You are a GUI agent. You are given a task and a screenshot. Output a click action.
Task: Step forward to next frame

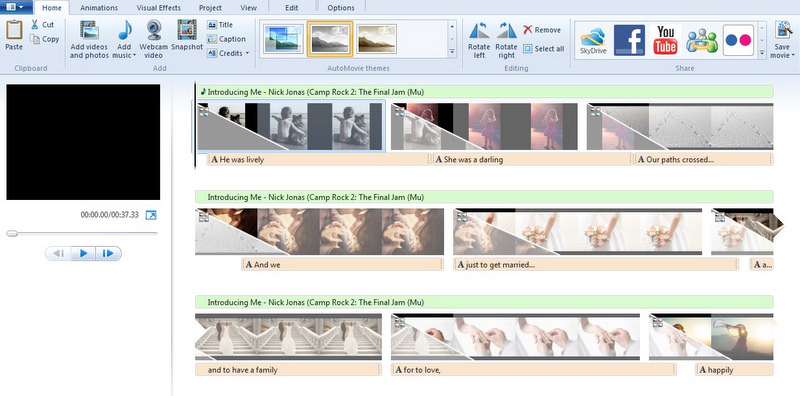coord(108,253)
